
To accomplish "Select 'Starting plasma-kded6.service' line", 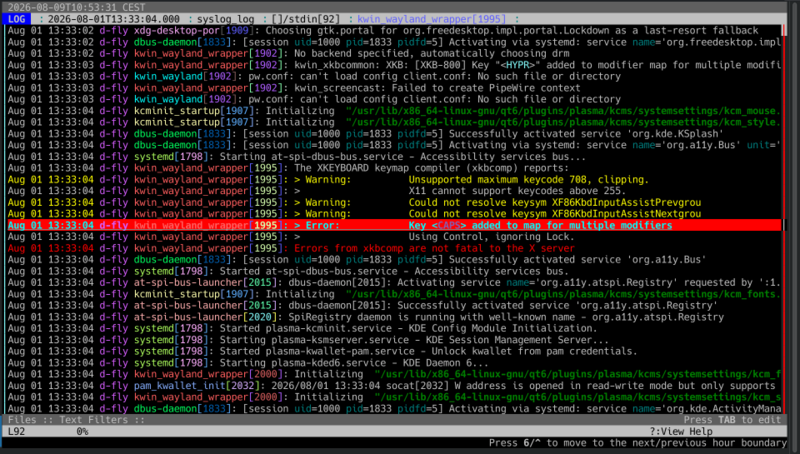I will point(394,363).
